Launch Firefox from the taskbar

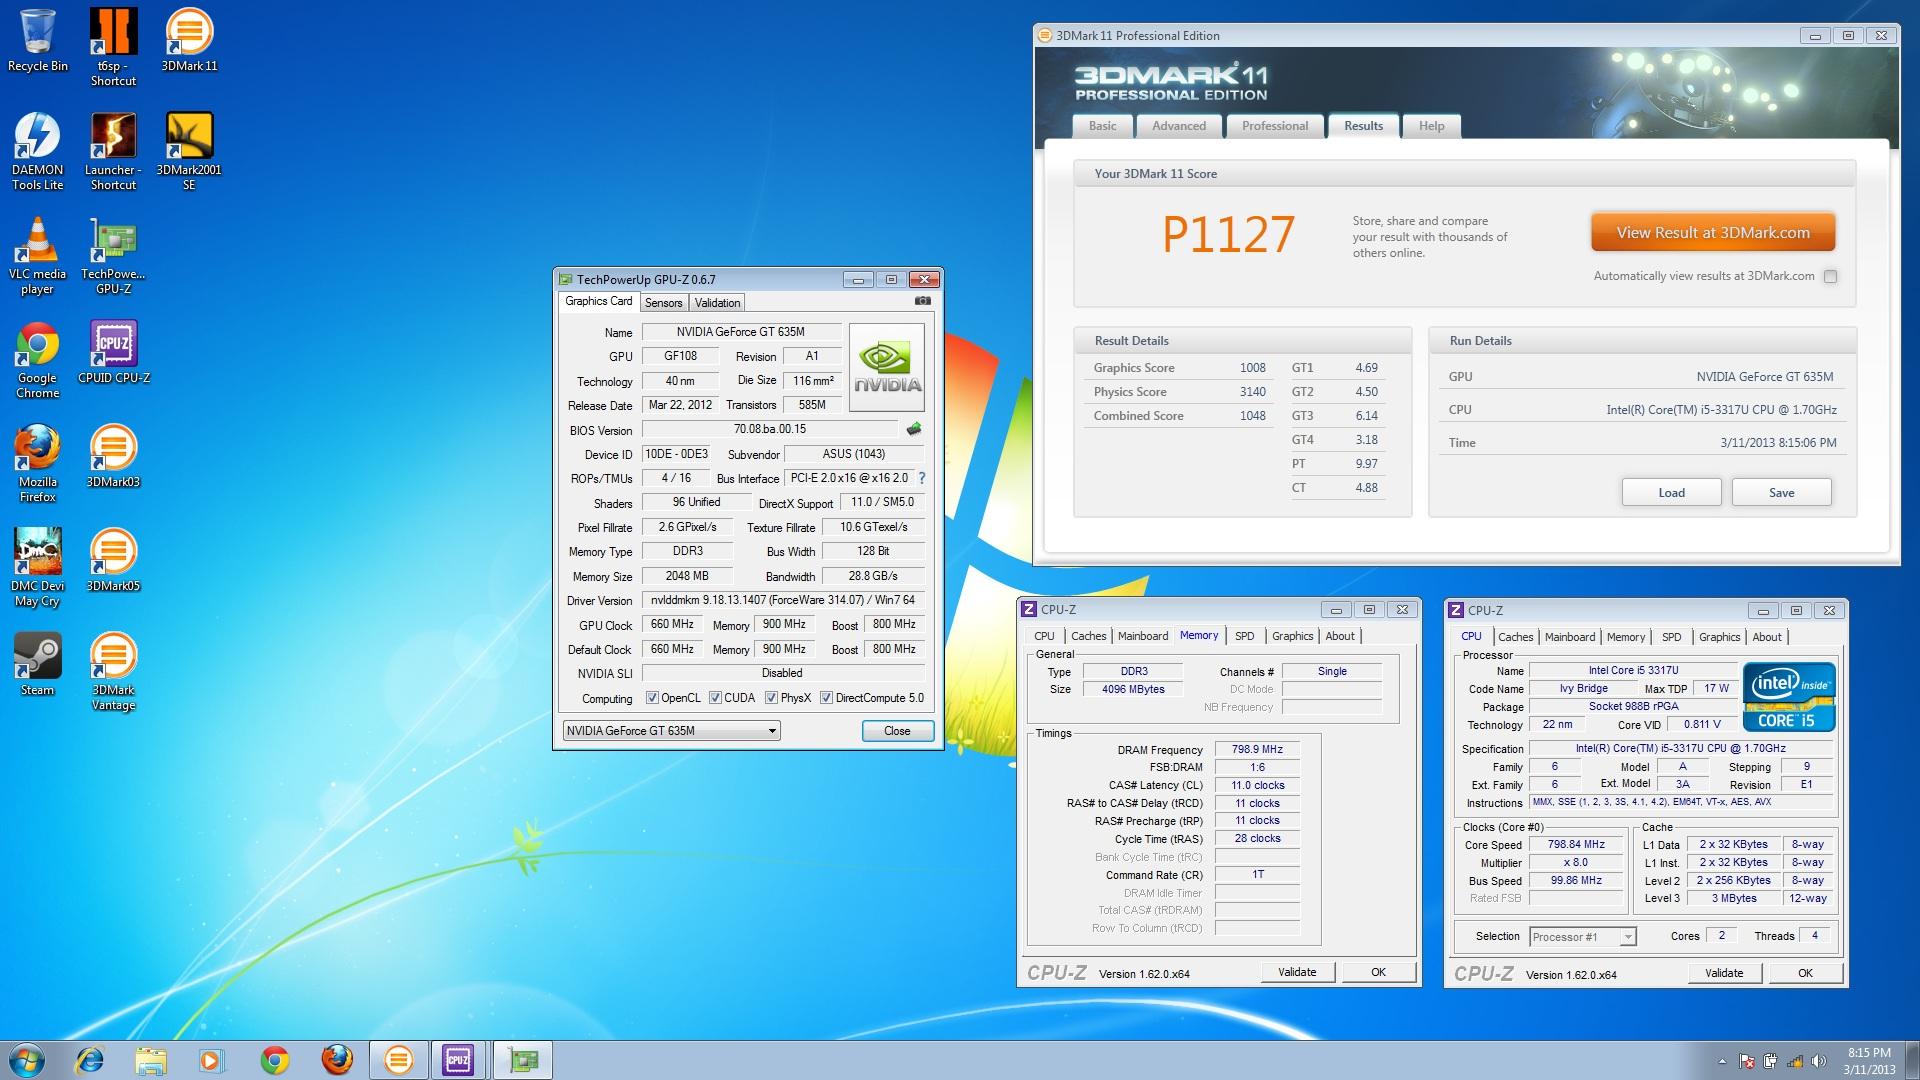pos(337,1060)
